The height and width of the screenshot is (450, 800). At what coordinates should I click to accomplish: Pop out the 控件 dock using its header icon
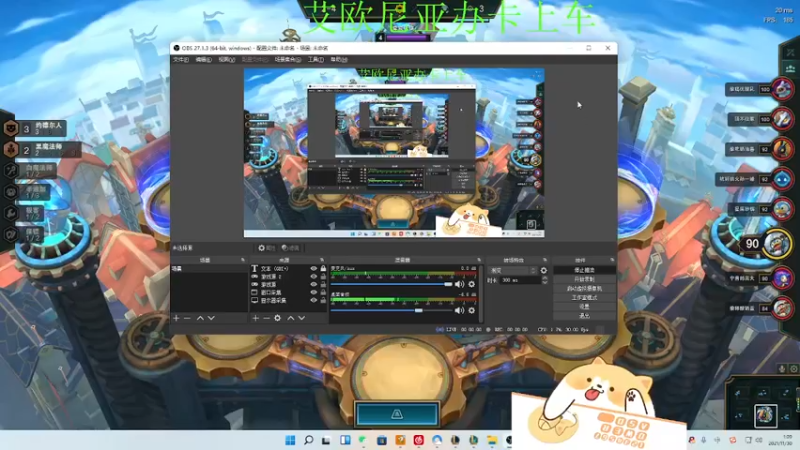pyautogui.click(x=612, y=260)
